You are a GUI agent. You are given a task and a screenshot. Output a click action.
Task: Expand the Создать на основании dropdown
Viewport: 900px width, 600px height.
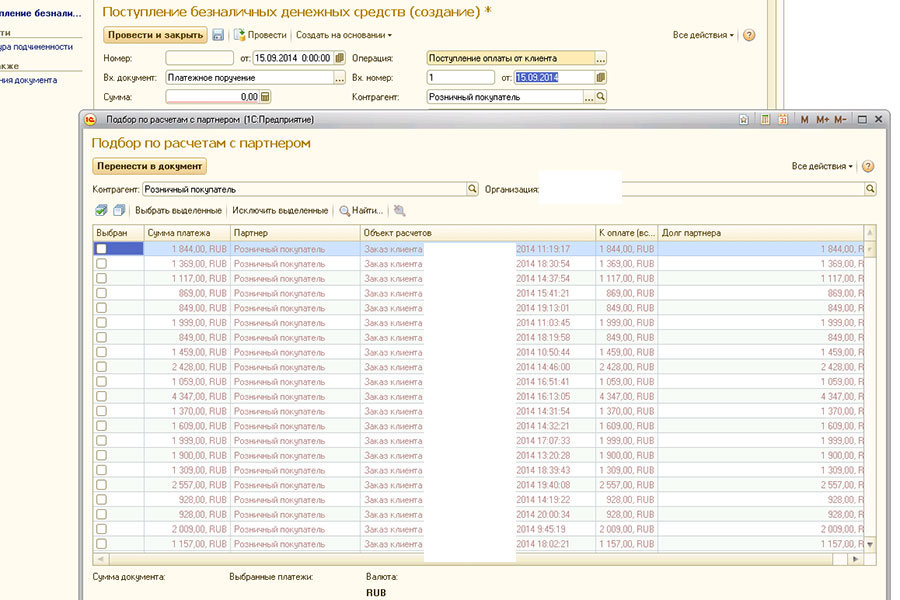point(343,35)
